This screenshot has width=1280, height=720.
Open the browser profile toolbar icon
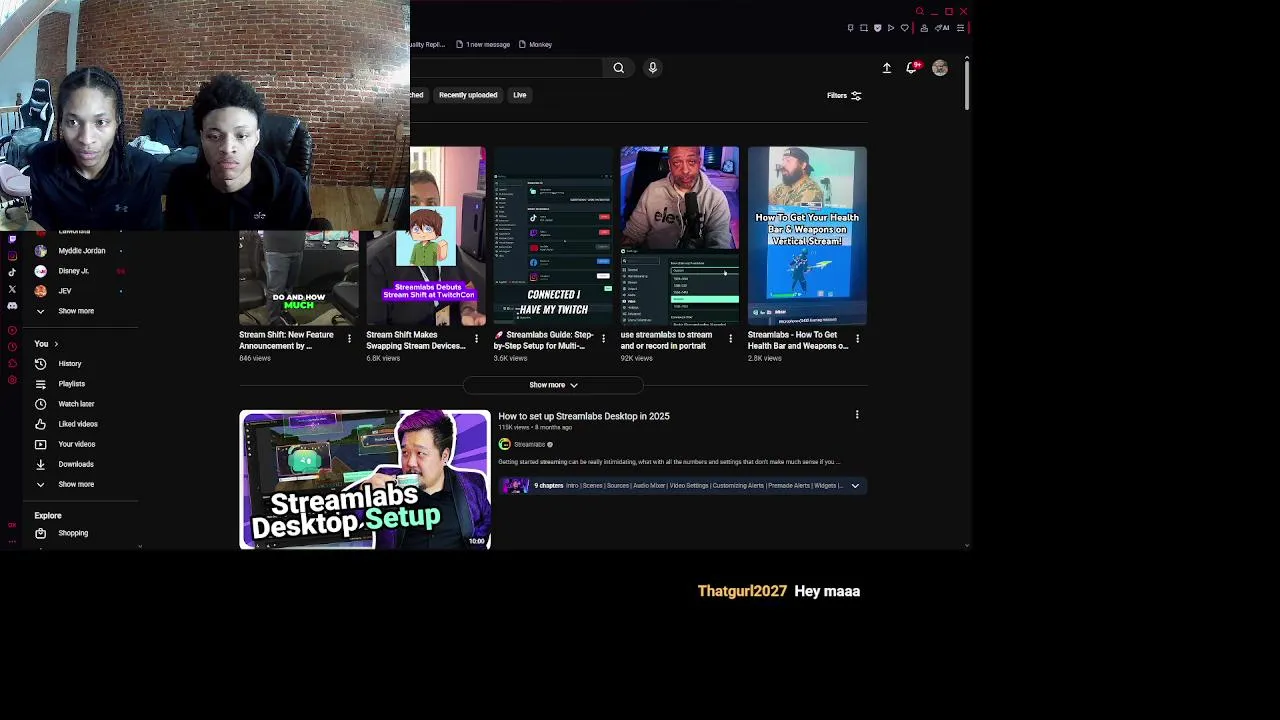924,27
